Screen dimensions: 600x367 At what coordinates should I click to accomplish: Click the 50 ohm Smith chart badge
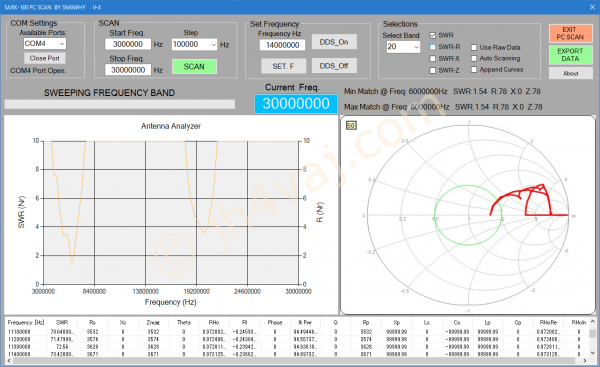[351, 126]
